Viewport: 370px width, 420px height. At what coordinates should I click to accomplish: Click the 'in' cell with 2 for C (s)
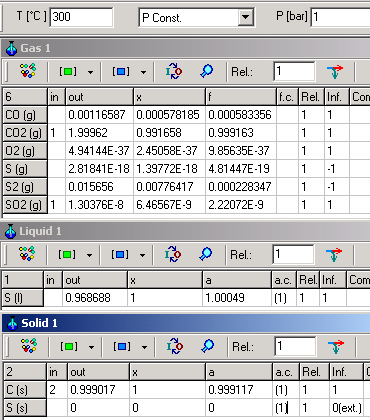tap(57, 389)
